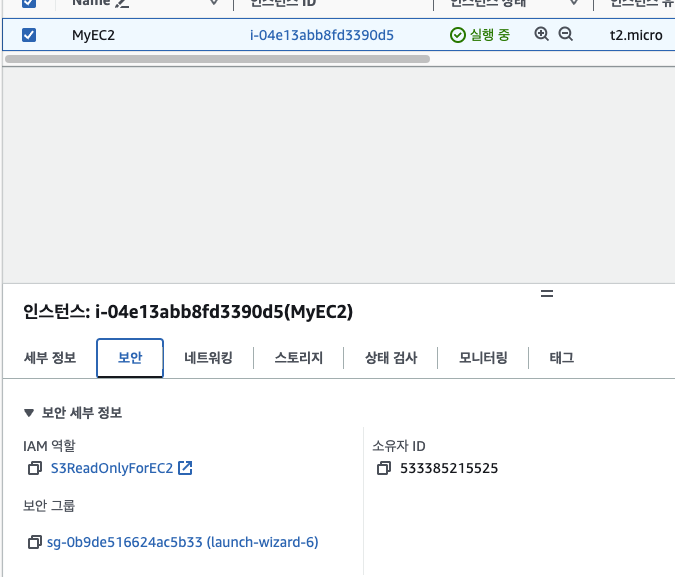Copy the S3ReadOnlyForEC2 IAM role name
Viewport: 675px width, 577px height.
pyautogui.click(x=35, y=468)
